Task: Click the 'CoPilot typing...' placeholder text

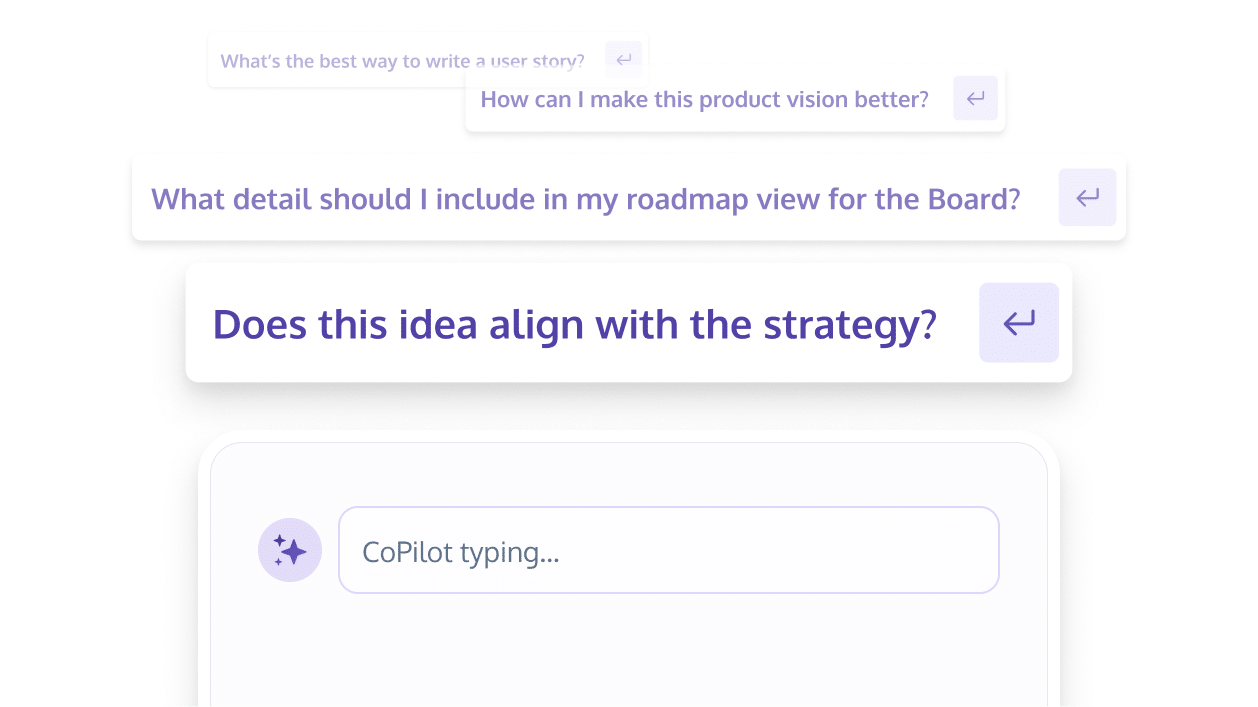Action: coord(460,552)
